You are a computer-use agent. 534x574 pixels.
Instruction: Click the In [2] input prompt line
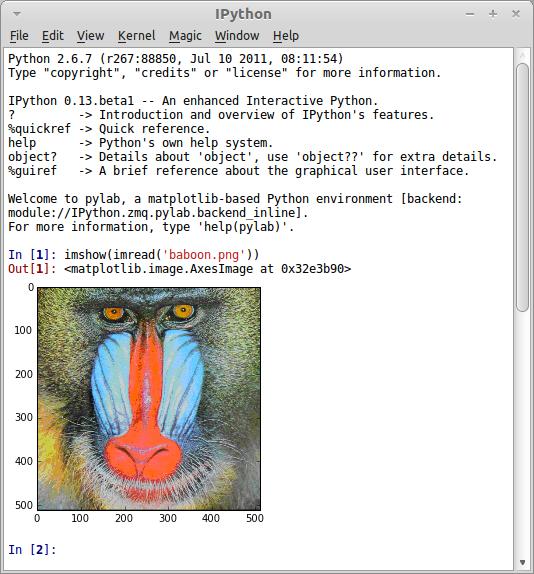[x=256, y=550]
